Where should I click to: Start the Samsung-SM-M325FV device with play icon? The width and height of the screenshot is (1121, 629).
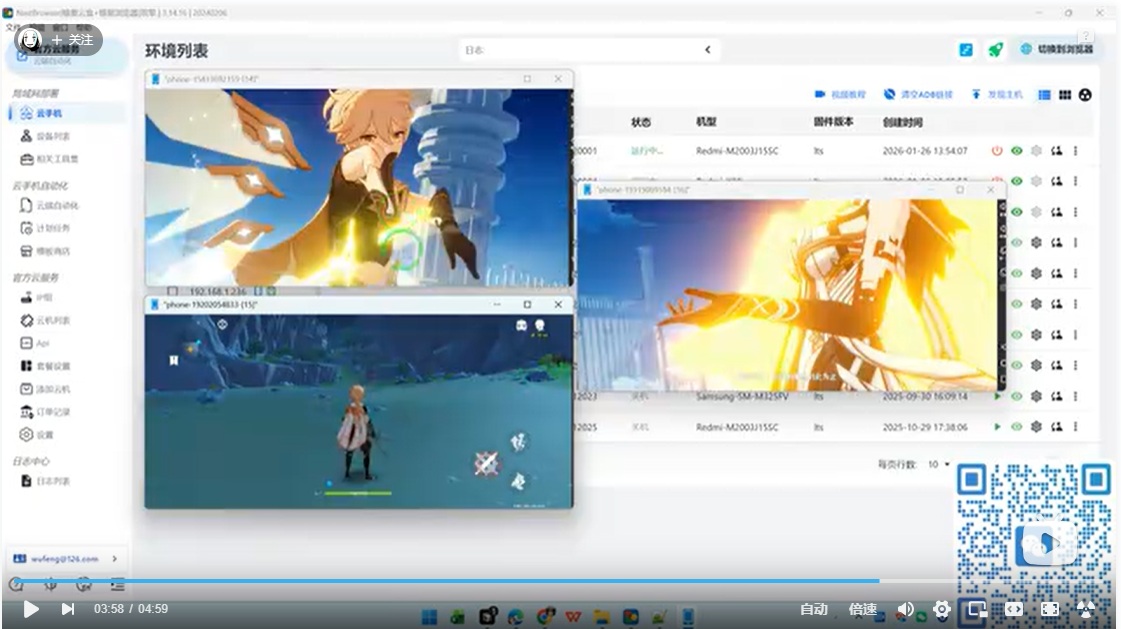996,397
